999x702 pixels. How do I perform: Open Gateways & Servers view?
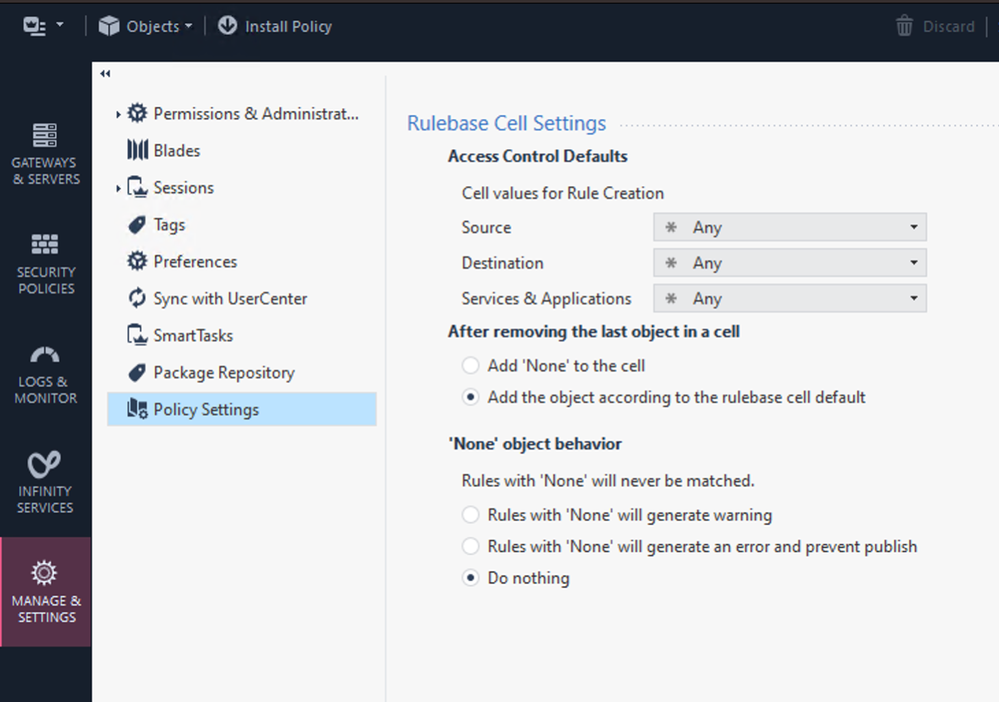coord(46,154)
